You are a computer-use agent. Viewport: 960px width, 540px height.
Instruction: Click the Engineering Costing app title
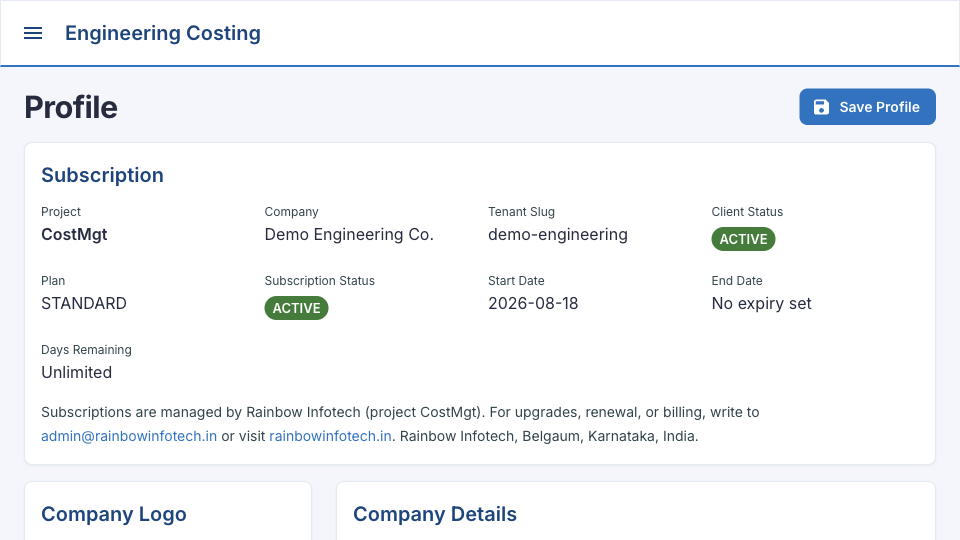point(163,33)
